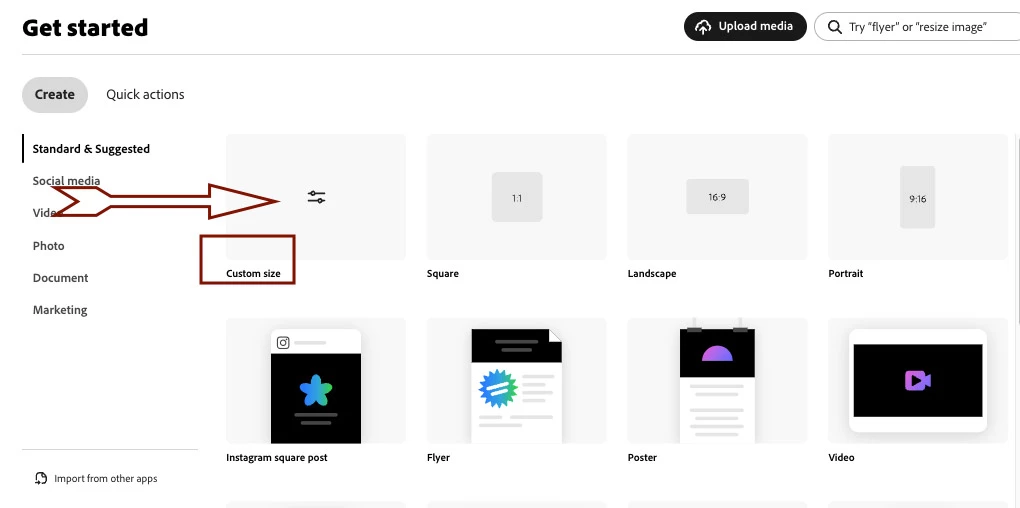
Task: Choose the 1:1 Square thumbnail
Action: tap(517, 197)
